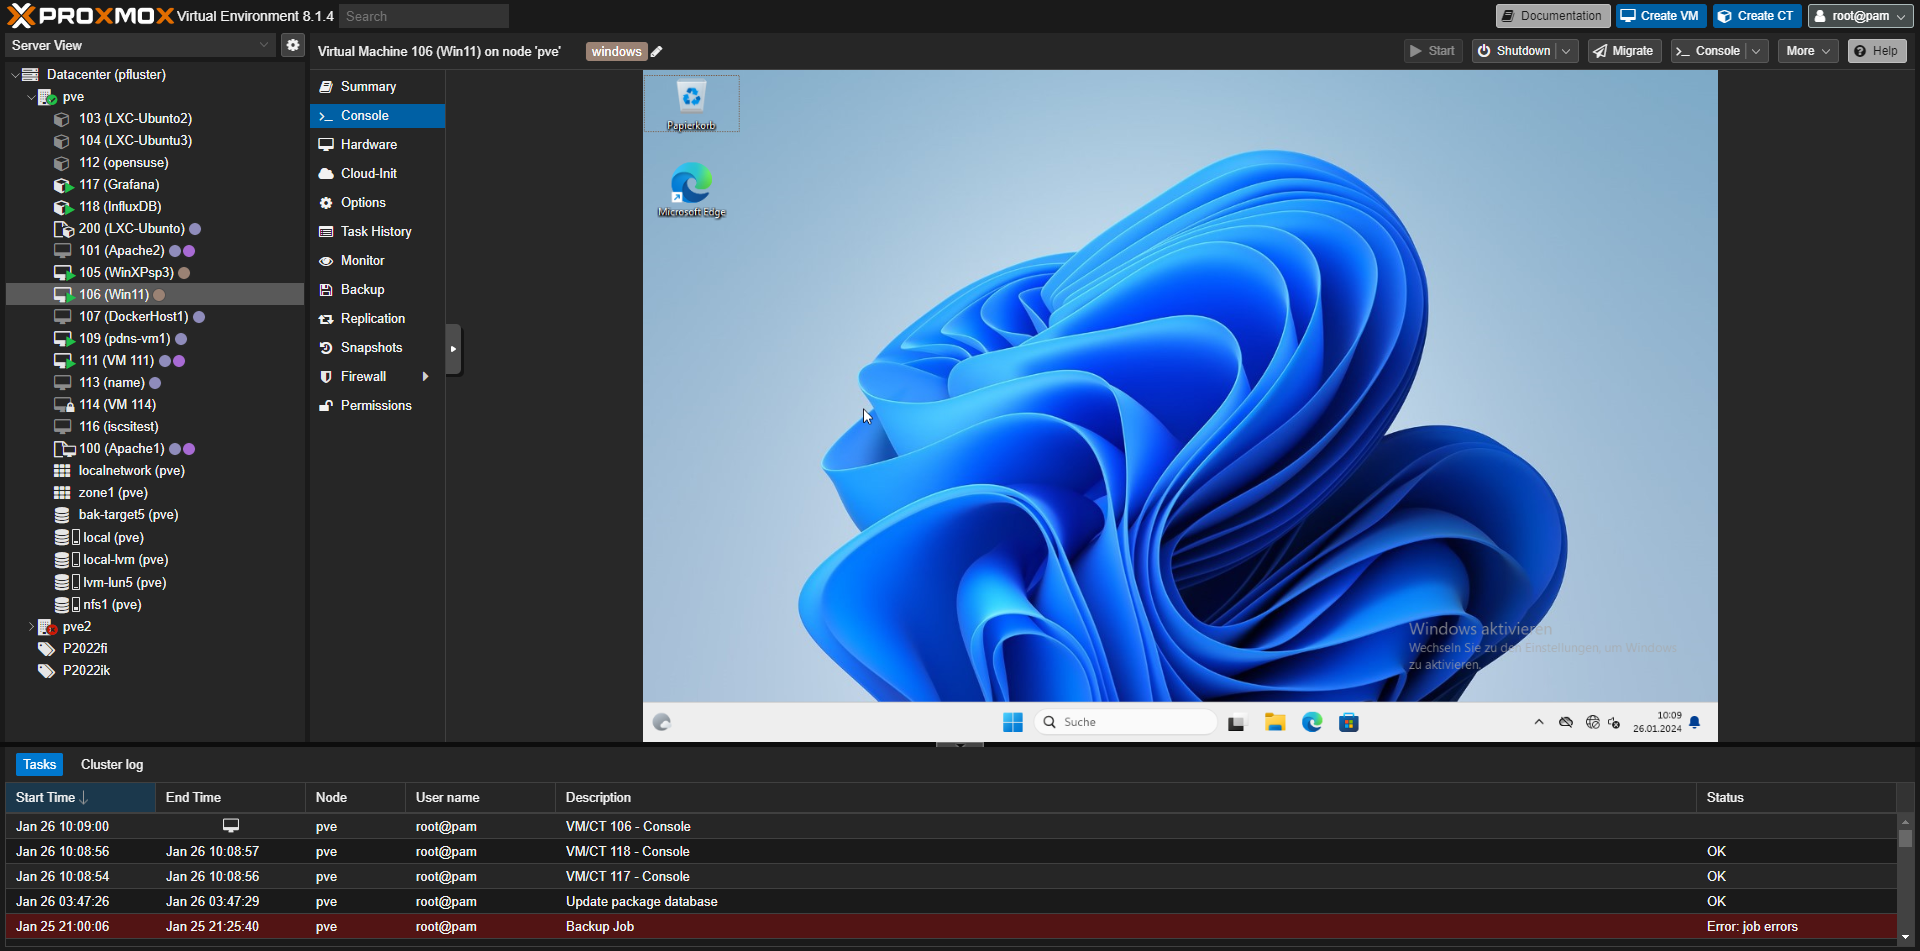
Task: Select the Backup Job error task row
Action: coord(951,927)
